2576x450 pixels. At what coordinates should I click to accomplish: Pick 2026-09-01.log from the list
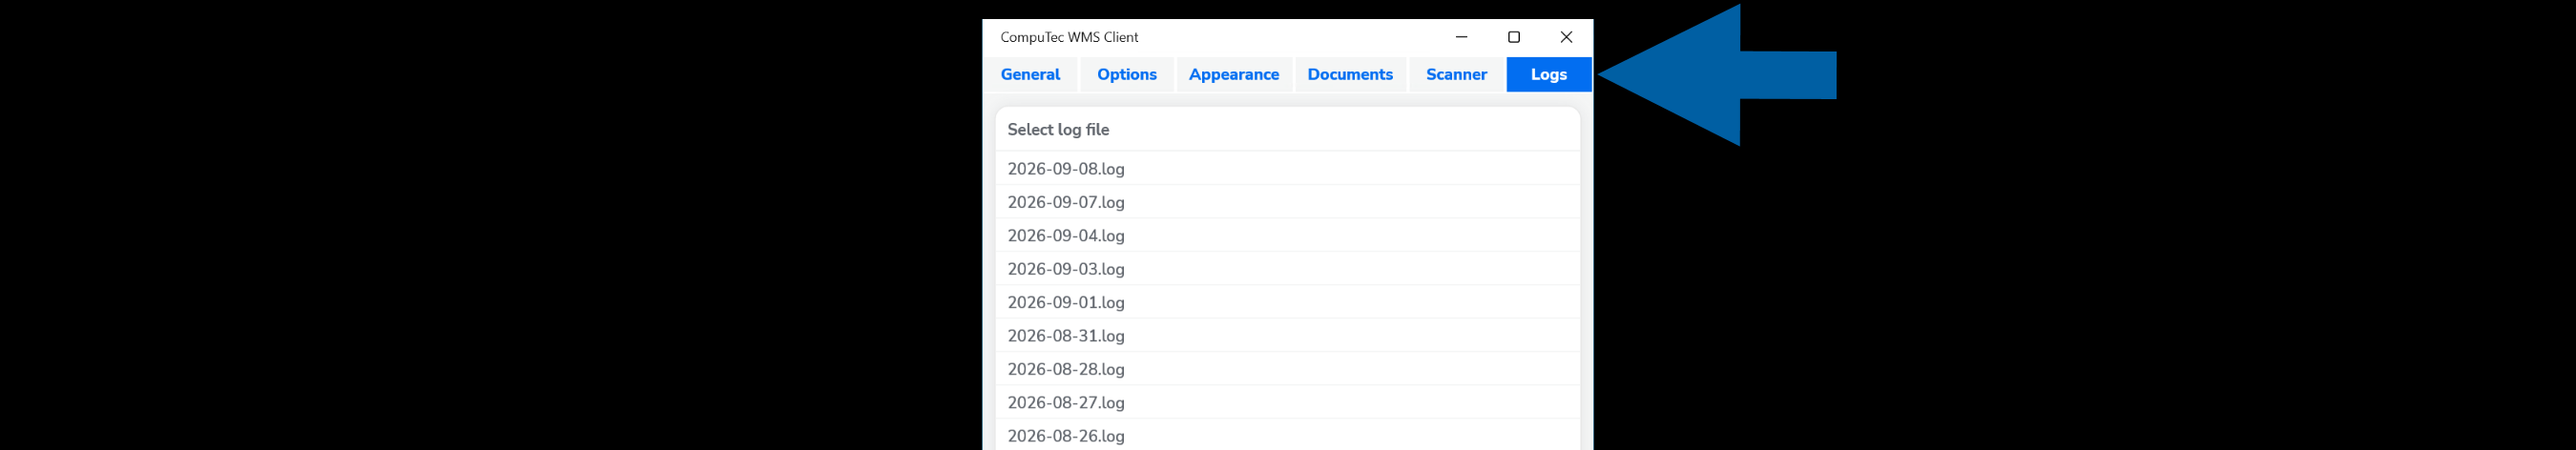click(x=1287, y=302)
